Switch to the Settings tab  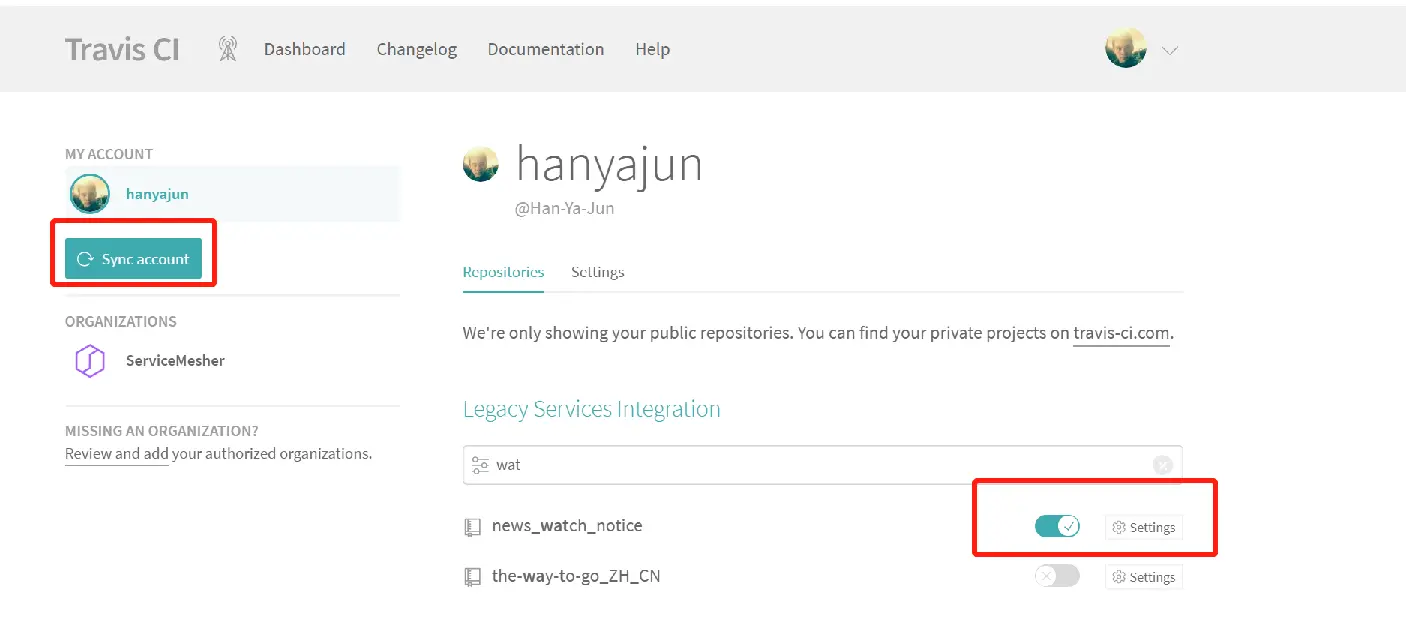click(598, 272)
